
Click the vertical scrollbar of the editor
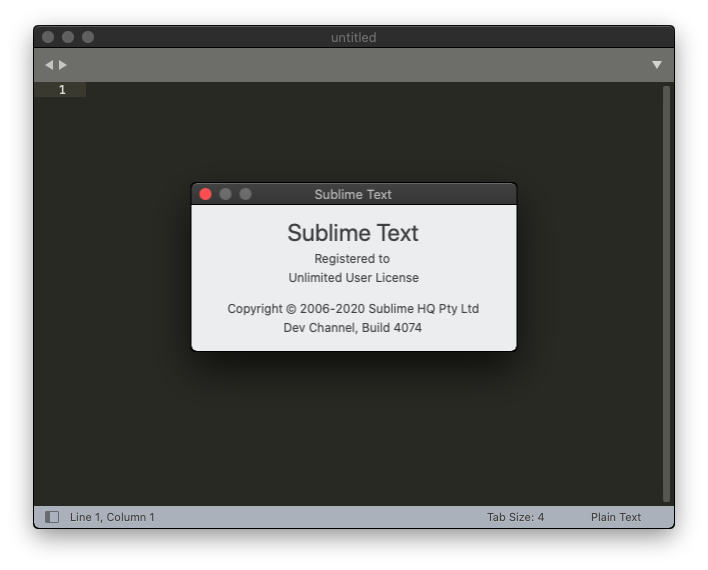click(x=666, y=294)
